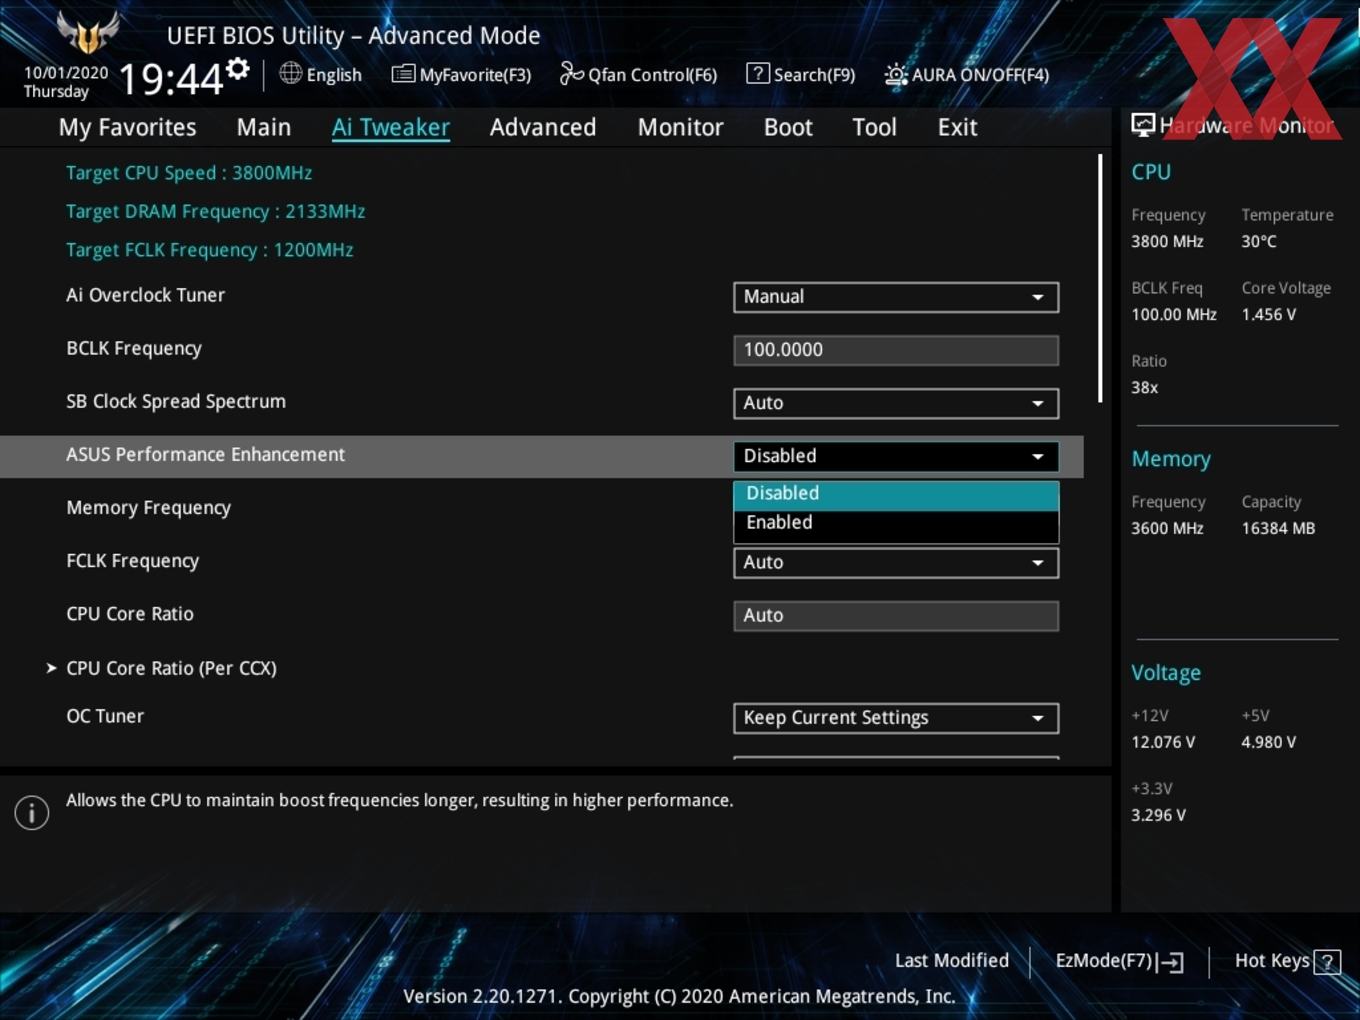The image size is (1360, 1020).
Task: Click the gear icon beside the clock
Action: coord(238,68)
